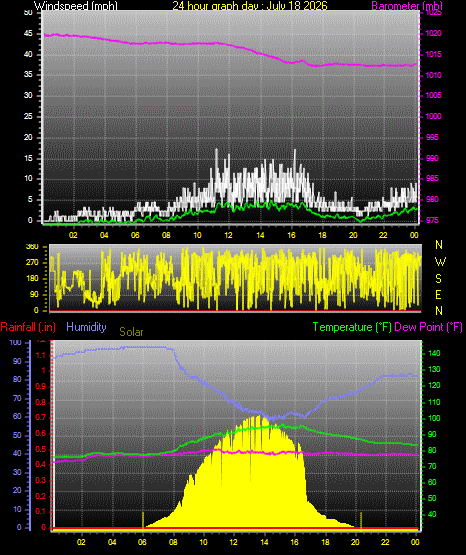Click the 0.1 rainfall axis value
Image resolution: width=466 pixels, height=555 pixels.
41,512
